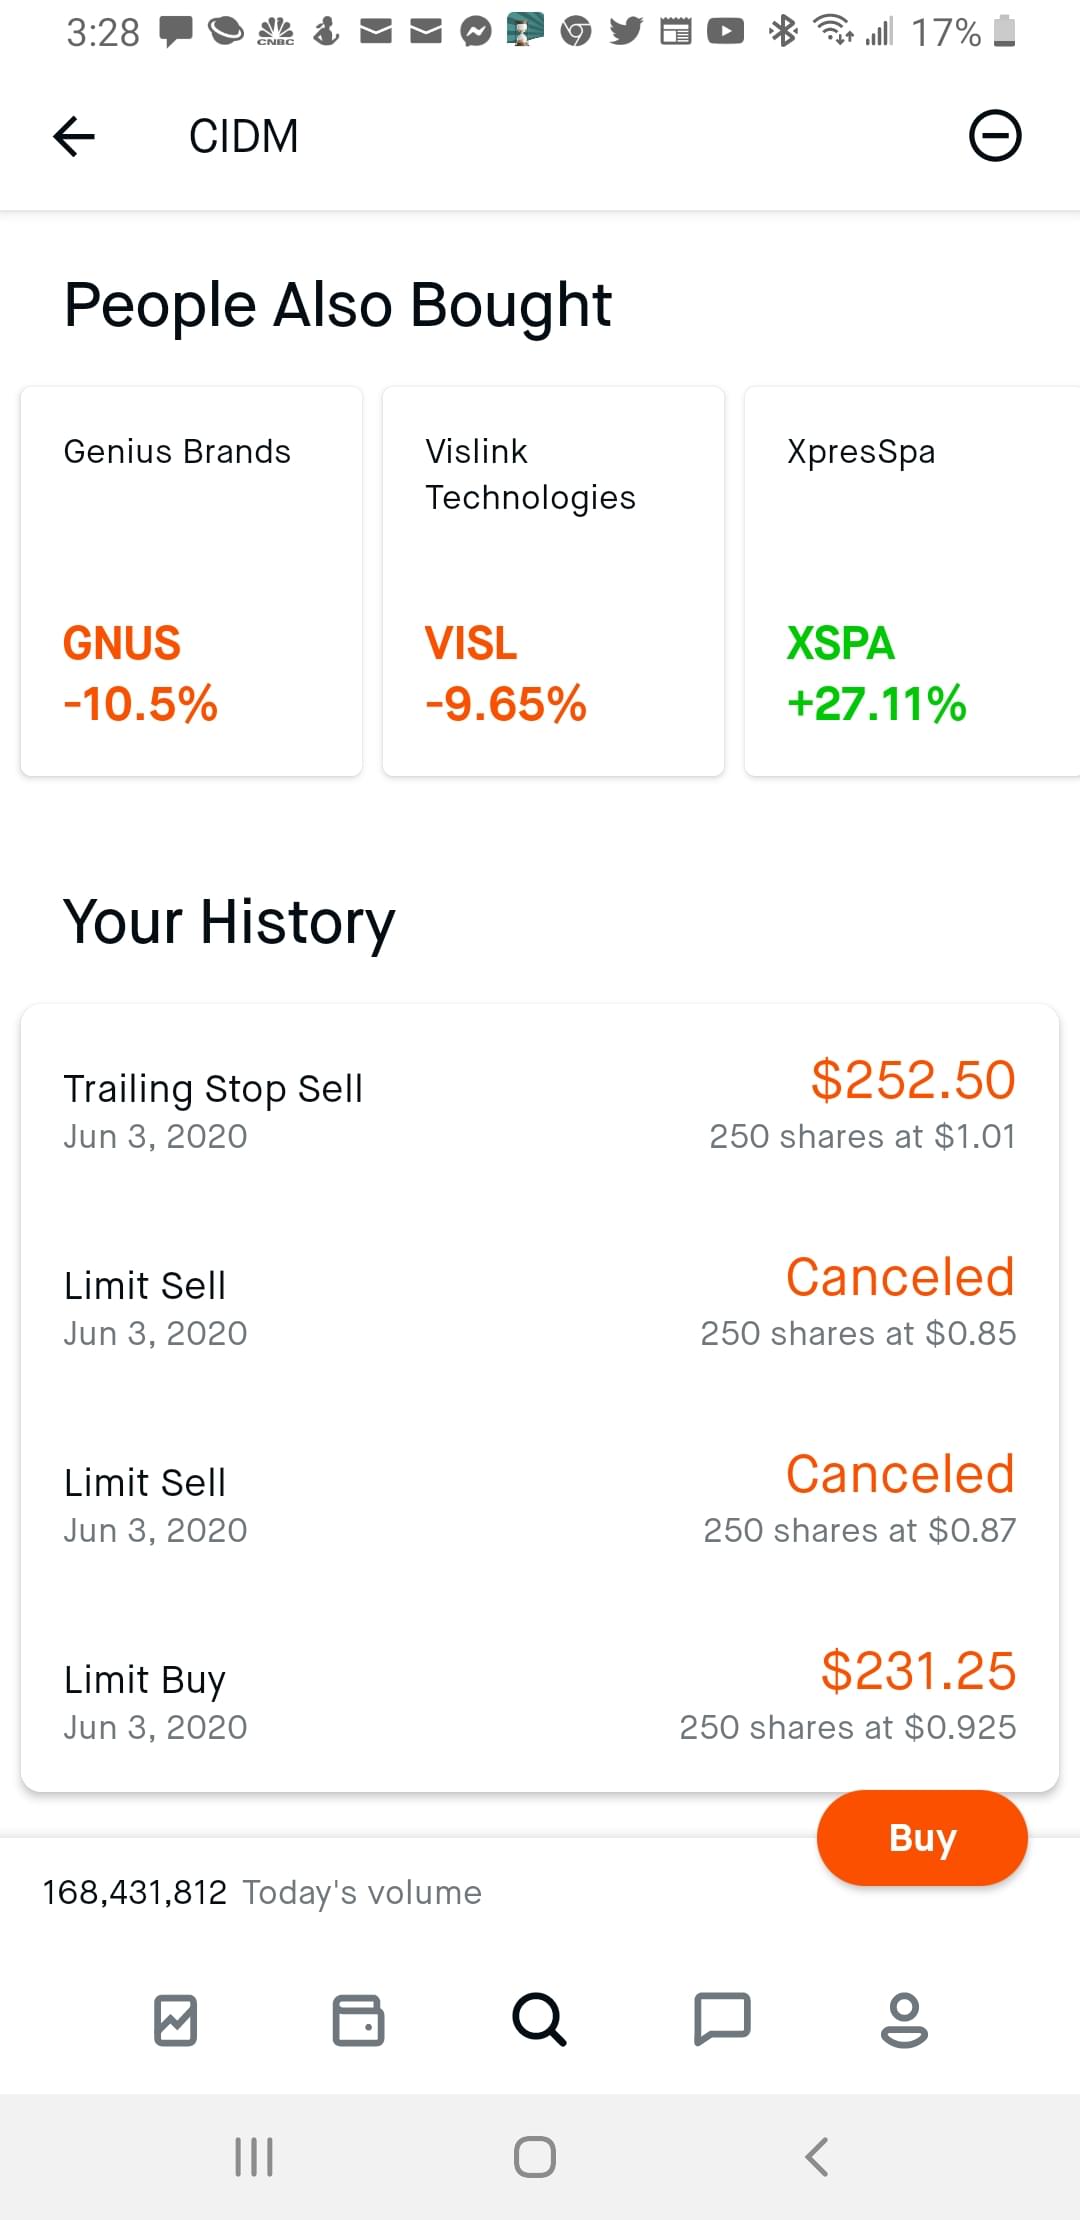This screenshot has width=1080, height=2220.
Task: Tap the YouTube notification icon
Action: coord(725,32)
